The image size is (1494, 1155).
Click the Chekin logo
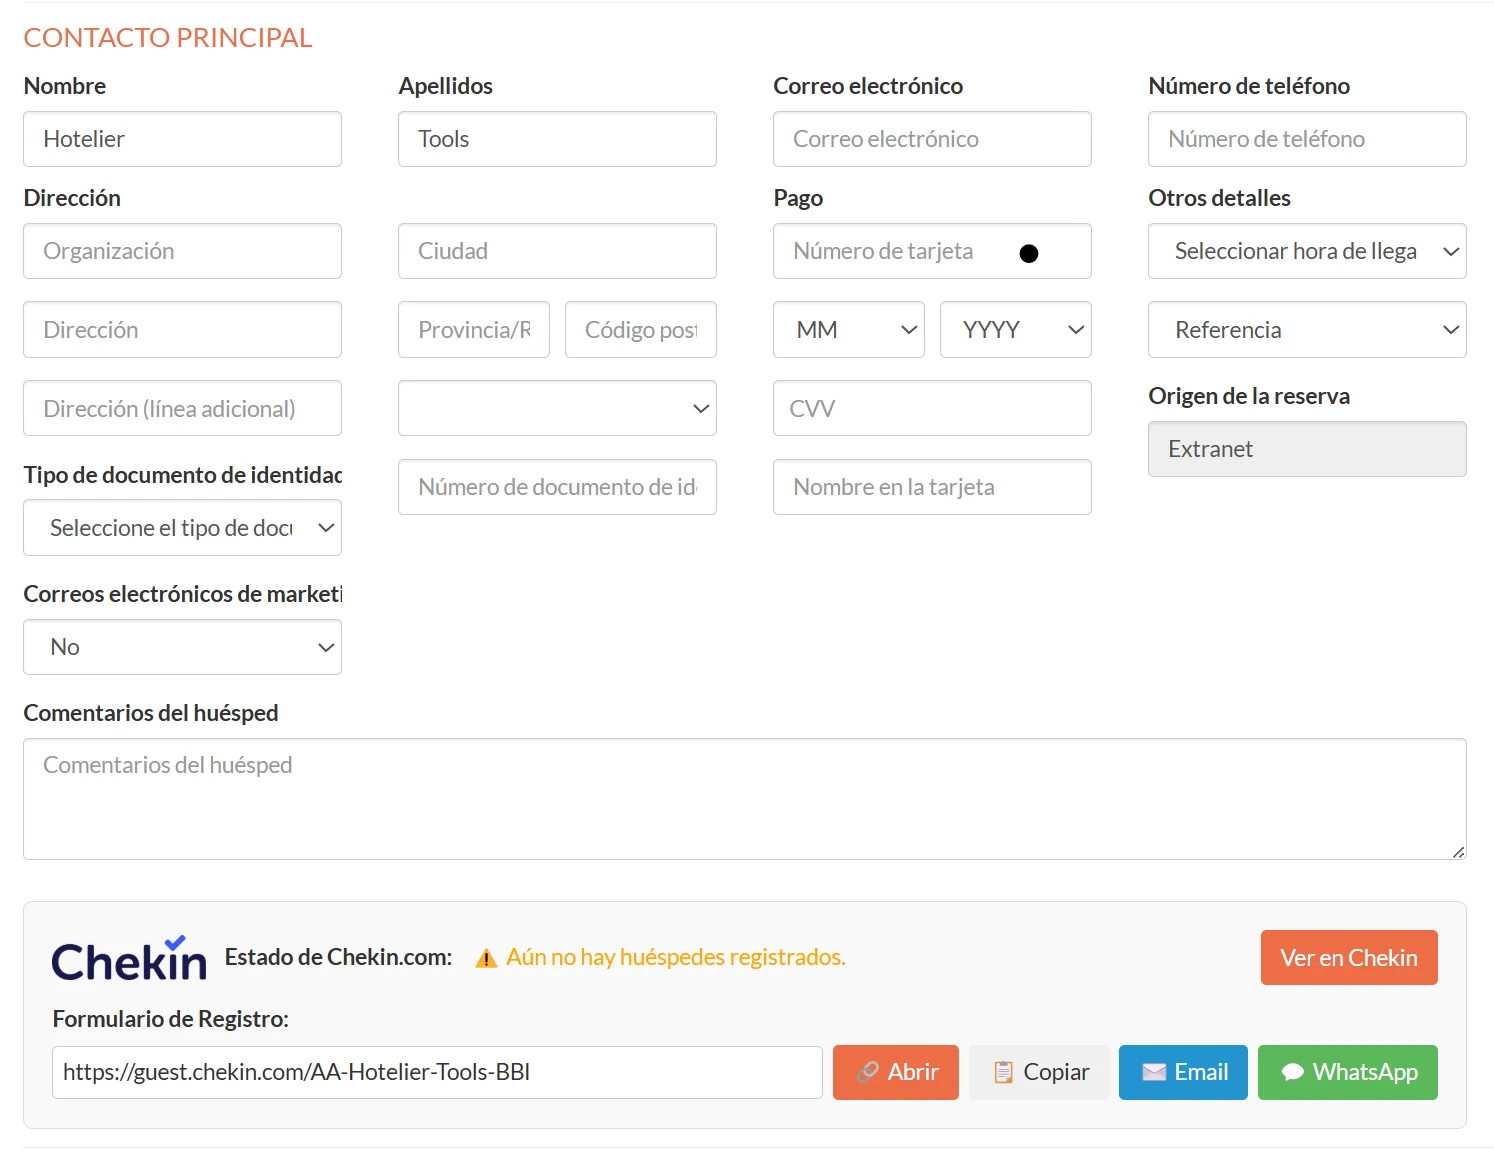(129, 958)
